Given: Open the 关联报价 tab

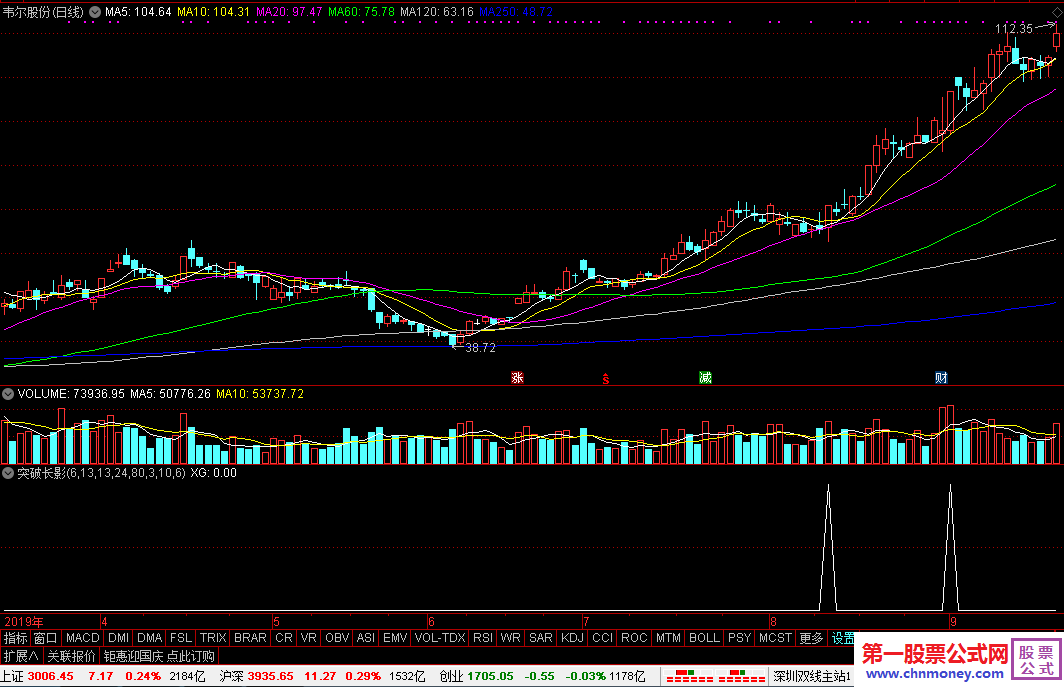Looking at the screenshot, I should click(x=71, y=656).
